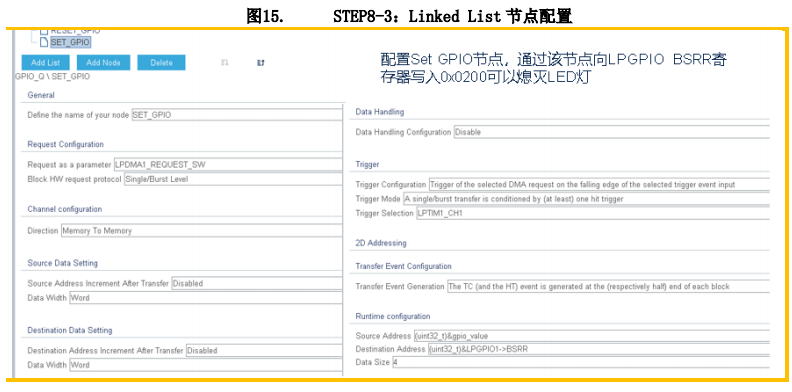Click the Delete button
Screen dimensions: 792x392
161,63
